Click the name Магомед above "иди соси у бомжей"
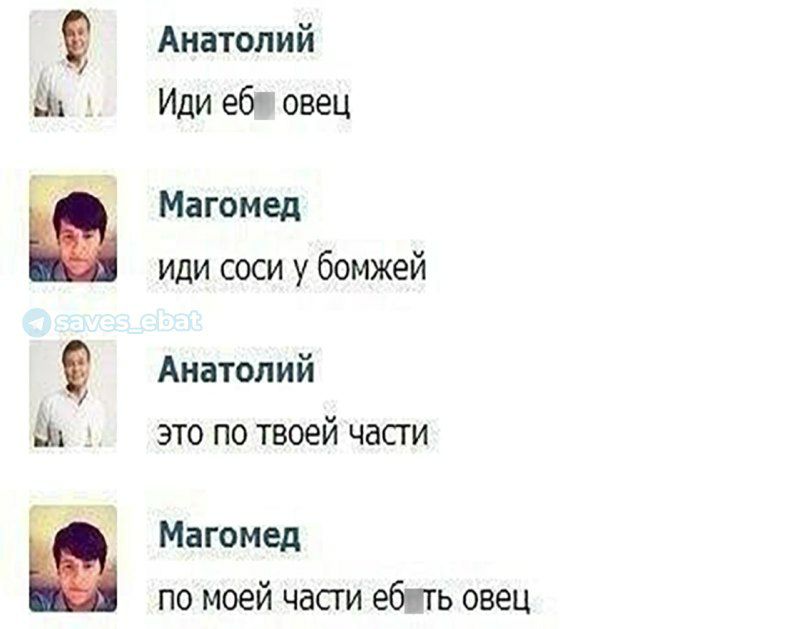This screenshot has height=629, width=800. click(x=230, y=206)
